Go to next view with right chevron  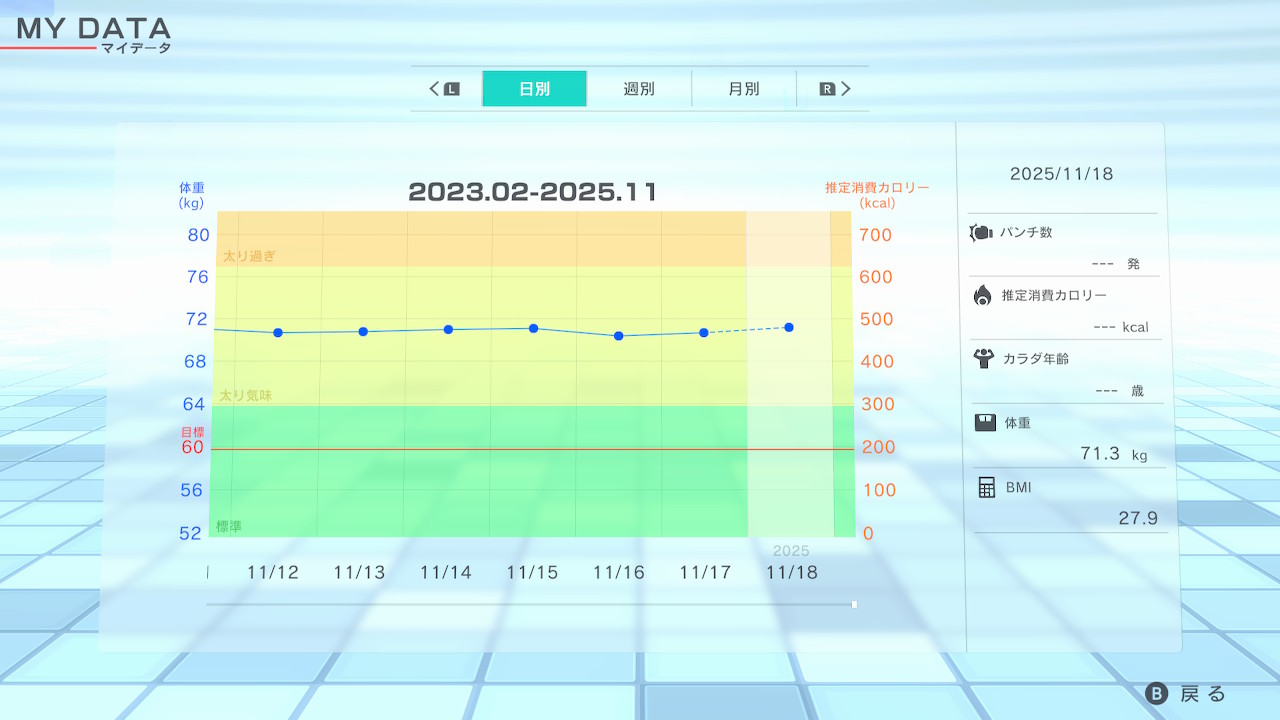846,89
